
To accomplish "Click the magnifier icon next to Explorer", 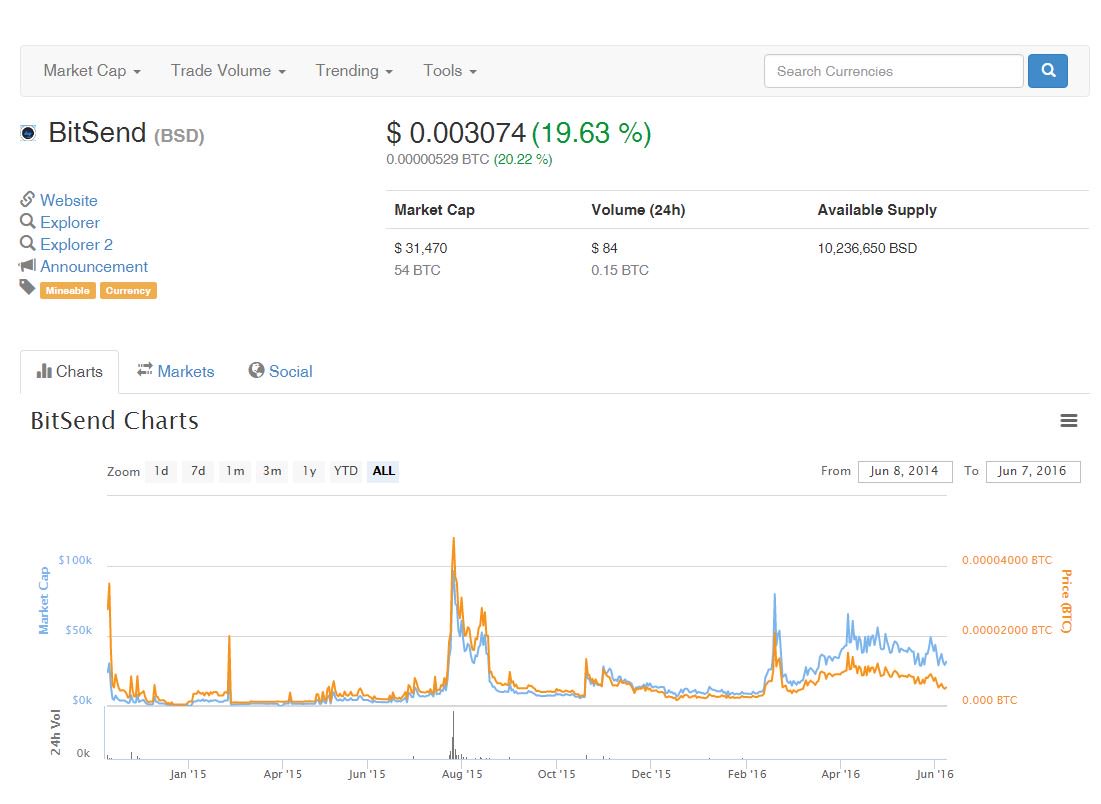I will [27, 221].
